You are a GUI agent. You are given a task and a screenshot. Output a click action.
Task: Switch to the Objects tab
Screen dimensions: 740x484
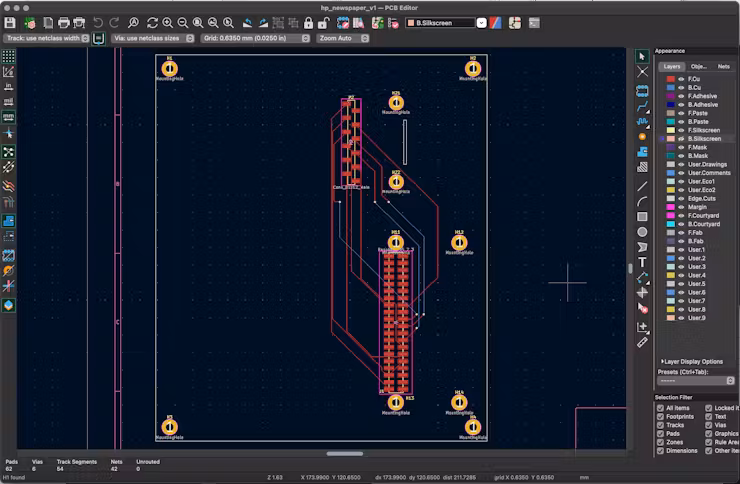[x=699, y=66]
